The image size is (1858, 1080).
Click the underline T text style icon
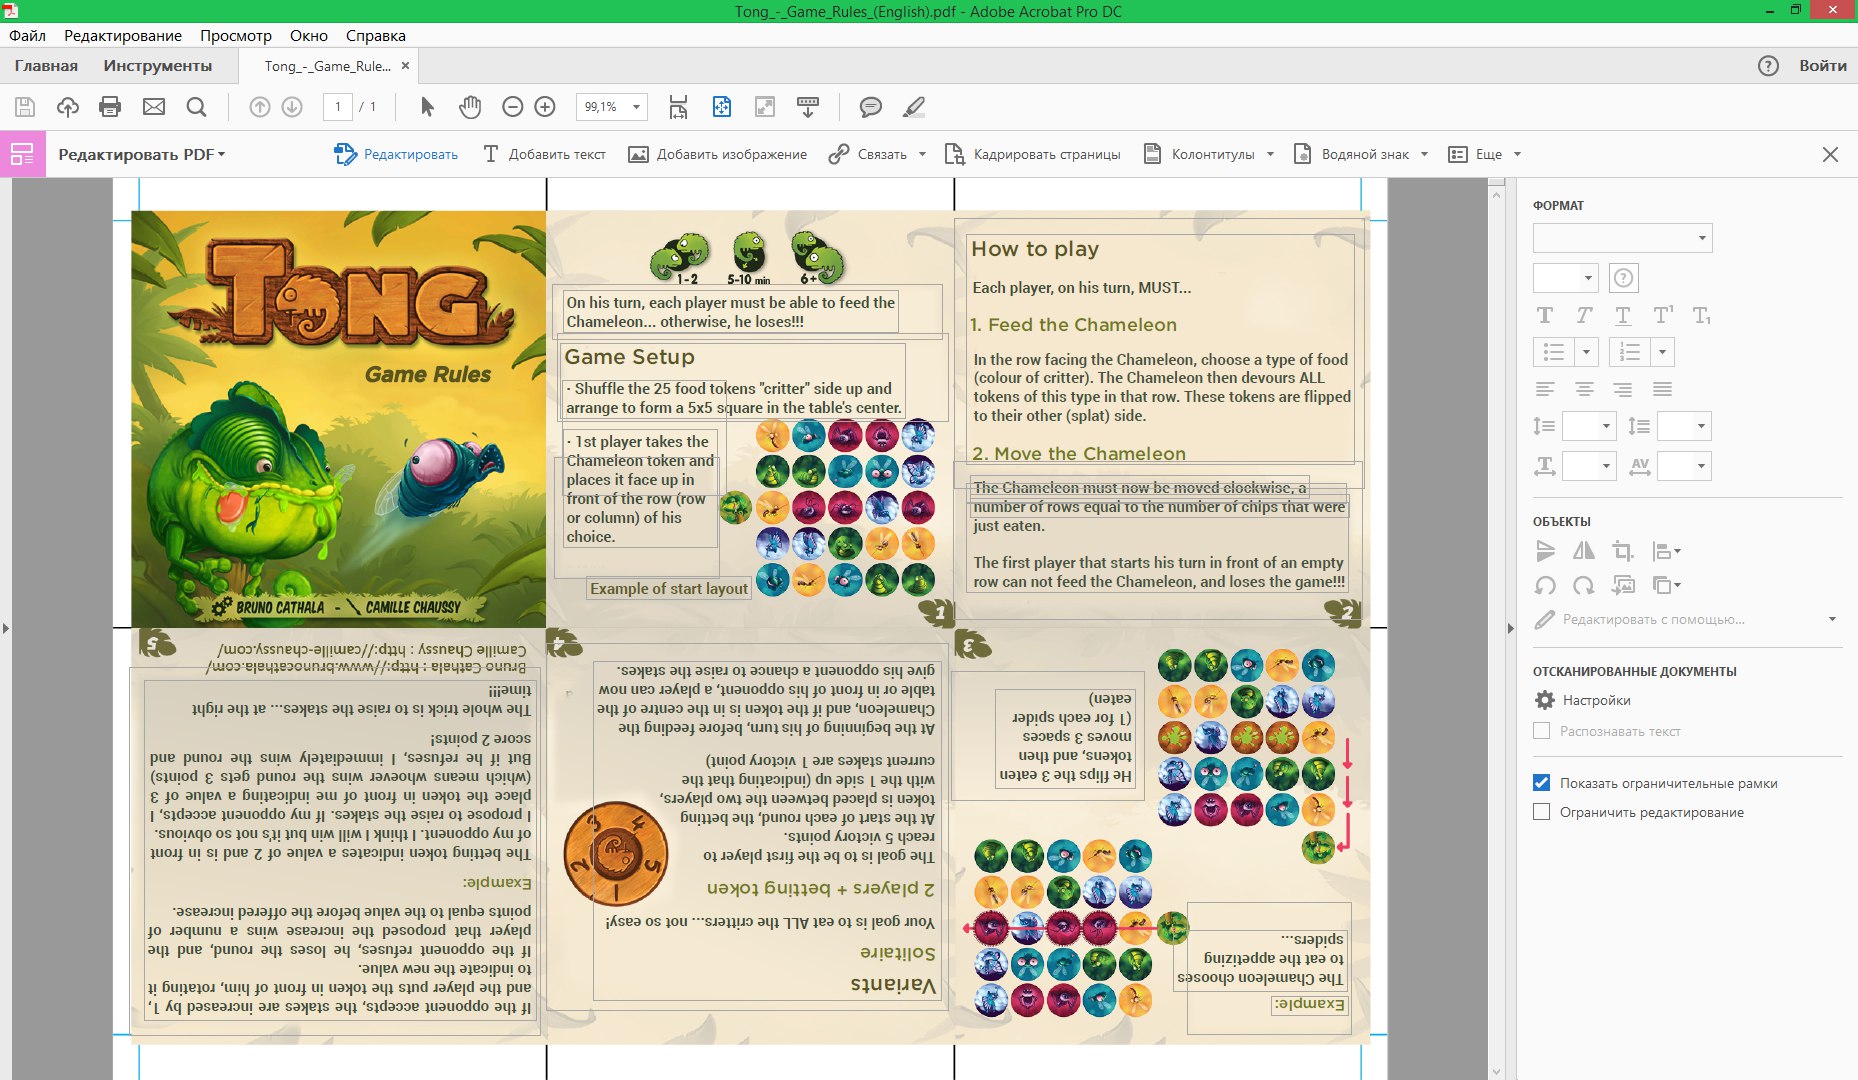tap(1623, 316)
